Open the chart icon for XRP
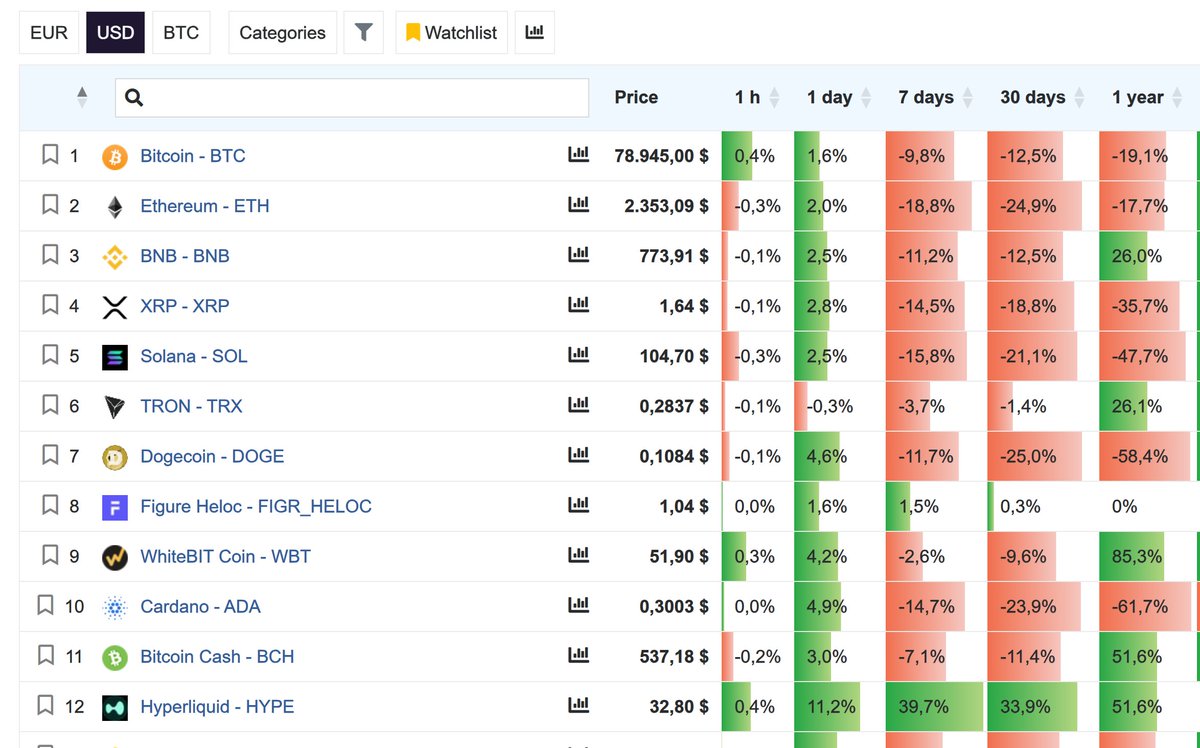Image resolution: width=1200 pixels, height=748 pixels. pos(578,305)
